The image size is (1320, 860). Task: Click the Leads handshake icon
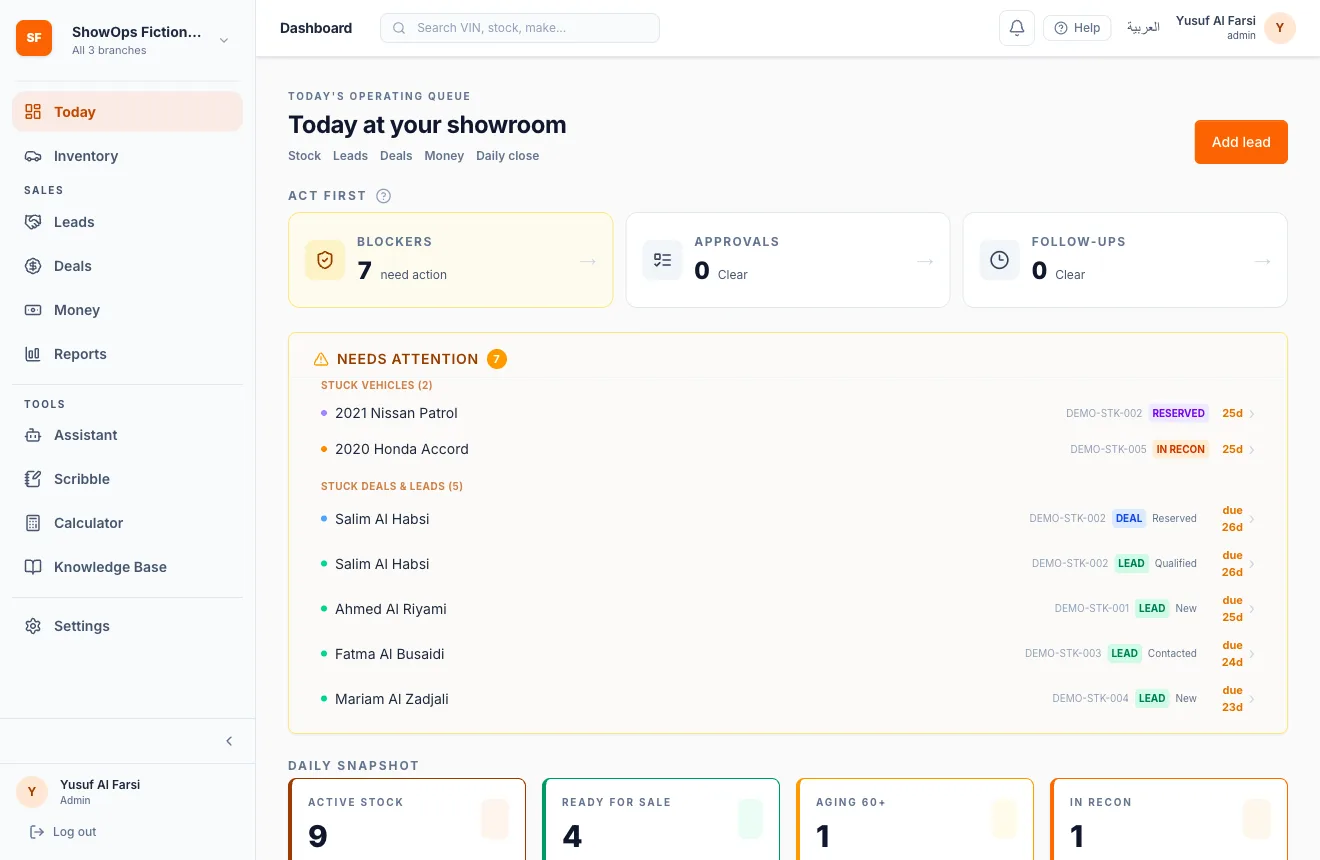pyautogui.click(x=33, y=222)
